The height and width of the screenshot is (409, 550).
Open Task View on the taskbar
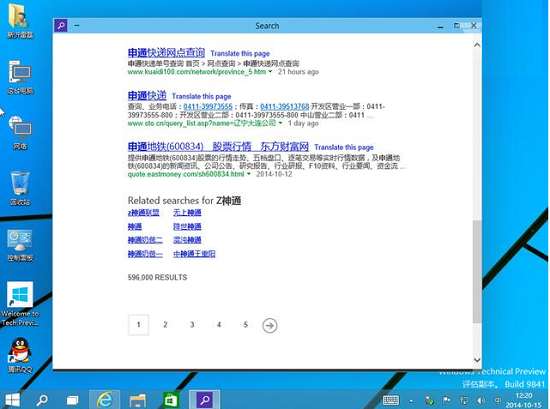73,400
